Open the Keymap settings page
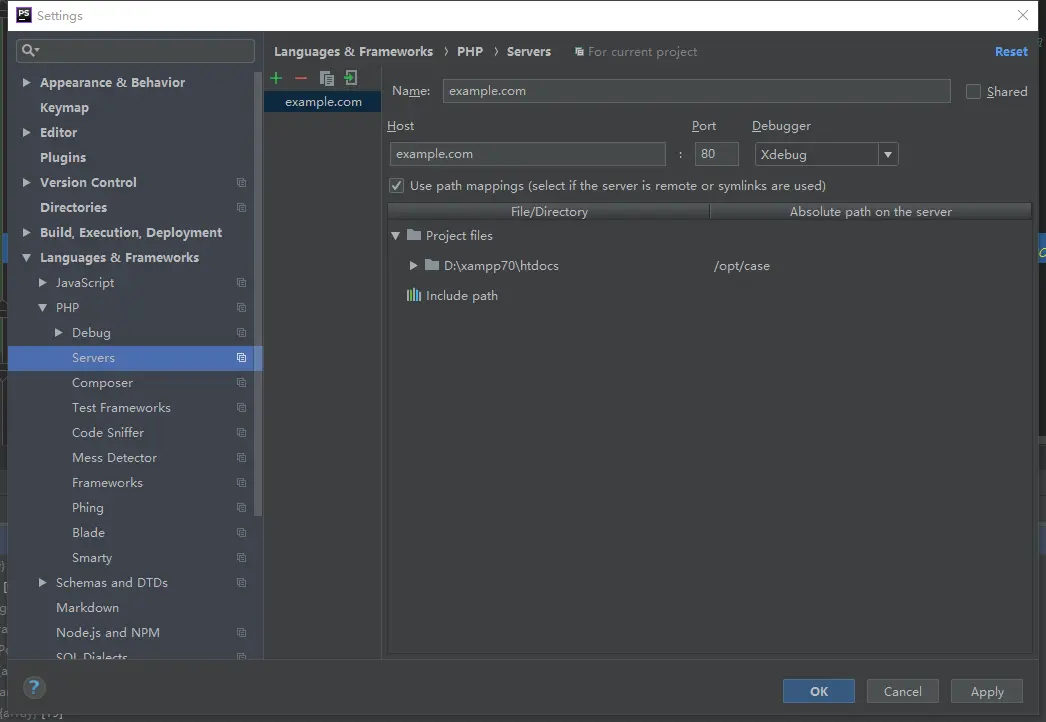The height and width of the screenshot is (722, 1046). tap(64, 107)
